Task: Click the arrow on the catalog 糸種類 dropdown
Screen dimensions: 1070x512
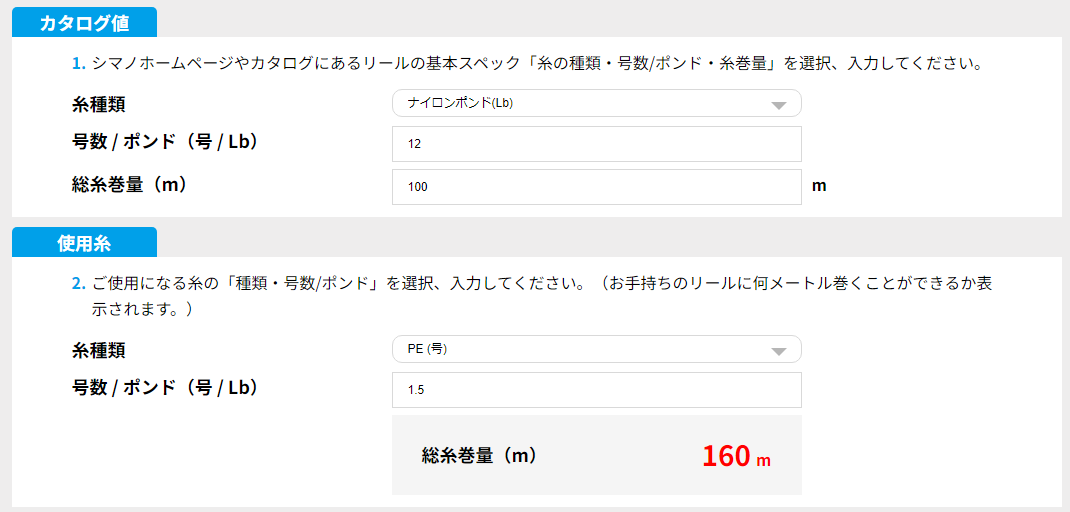Action: pos(779,105)
